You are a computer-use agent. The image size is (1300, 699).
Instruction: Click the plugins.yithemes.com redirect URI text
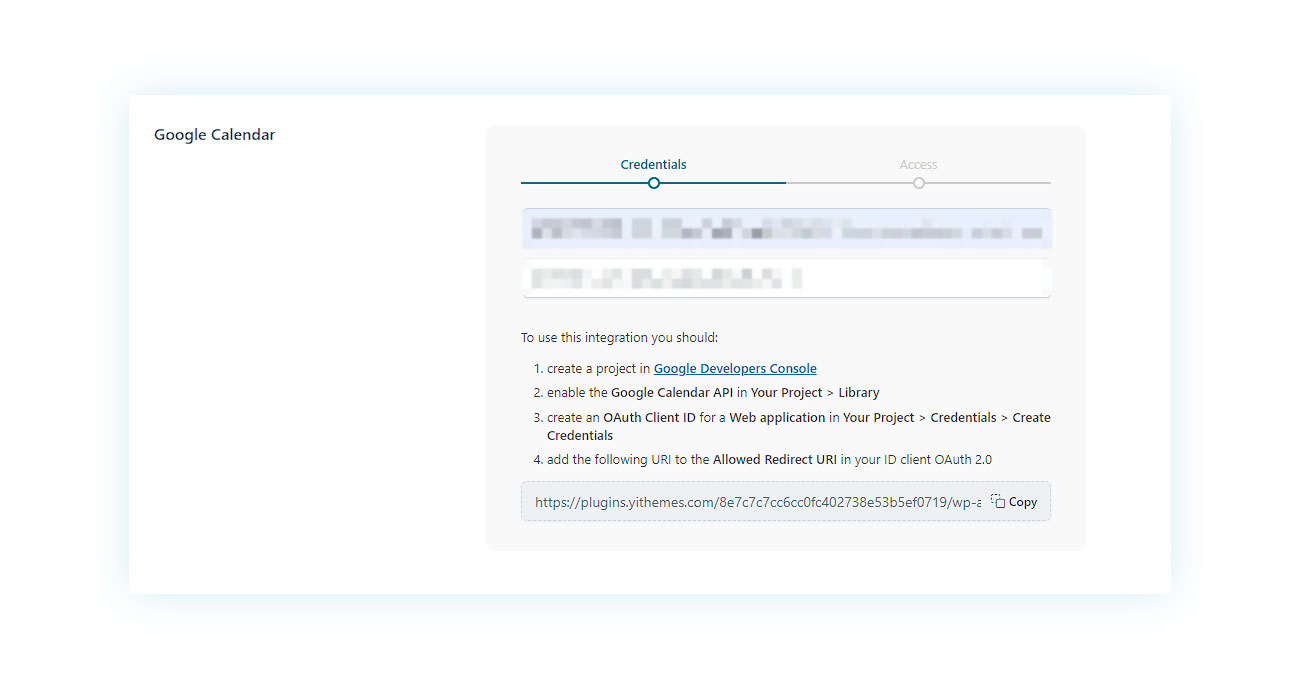pos(758,502)
